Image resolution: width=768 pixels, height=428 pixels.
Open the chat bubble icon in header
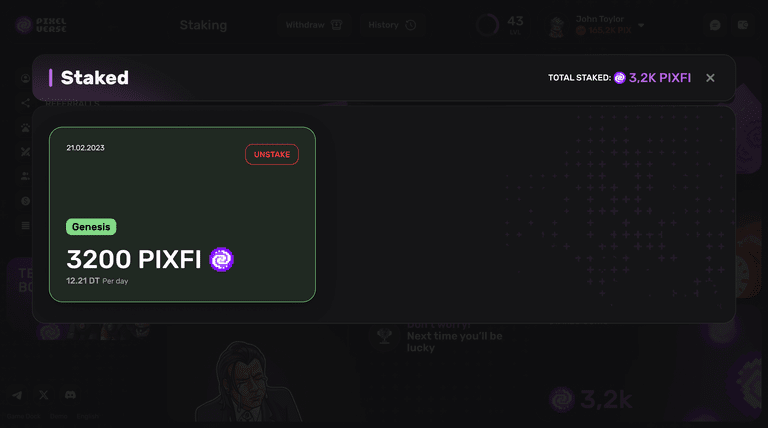pos(715,25)
